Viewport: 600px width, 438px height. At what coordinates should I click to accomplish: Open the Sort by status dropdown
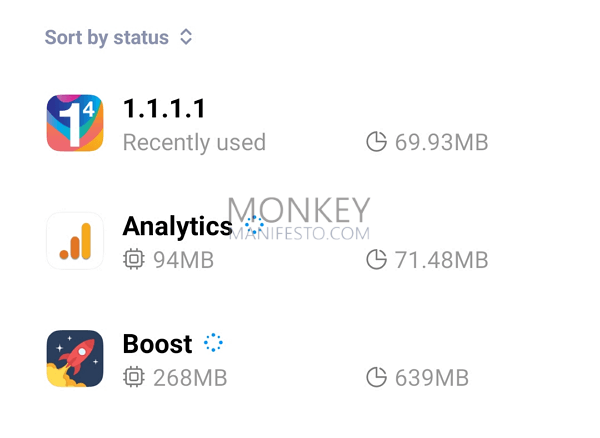pos(119,37)
